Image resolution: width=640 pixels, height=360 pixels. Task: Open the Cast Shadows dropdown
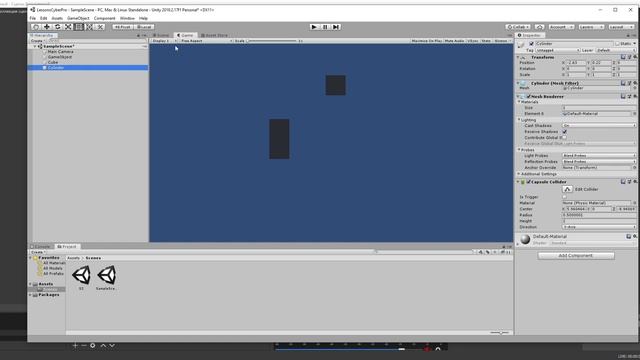pos(599,126)
